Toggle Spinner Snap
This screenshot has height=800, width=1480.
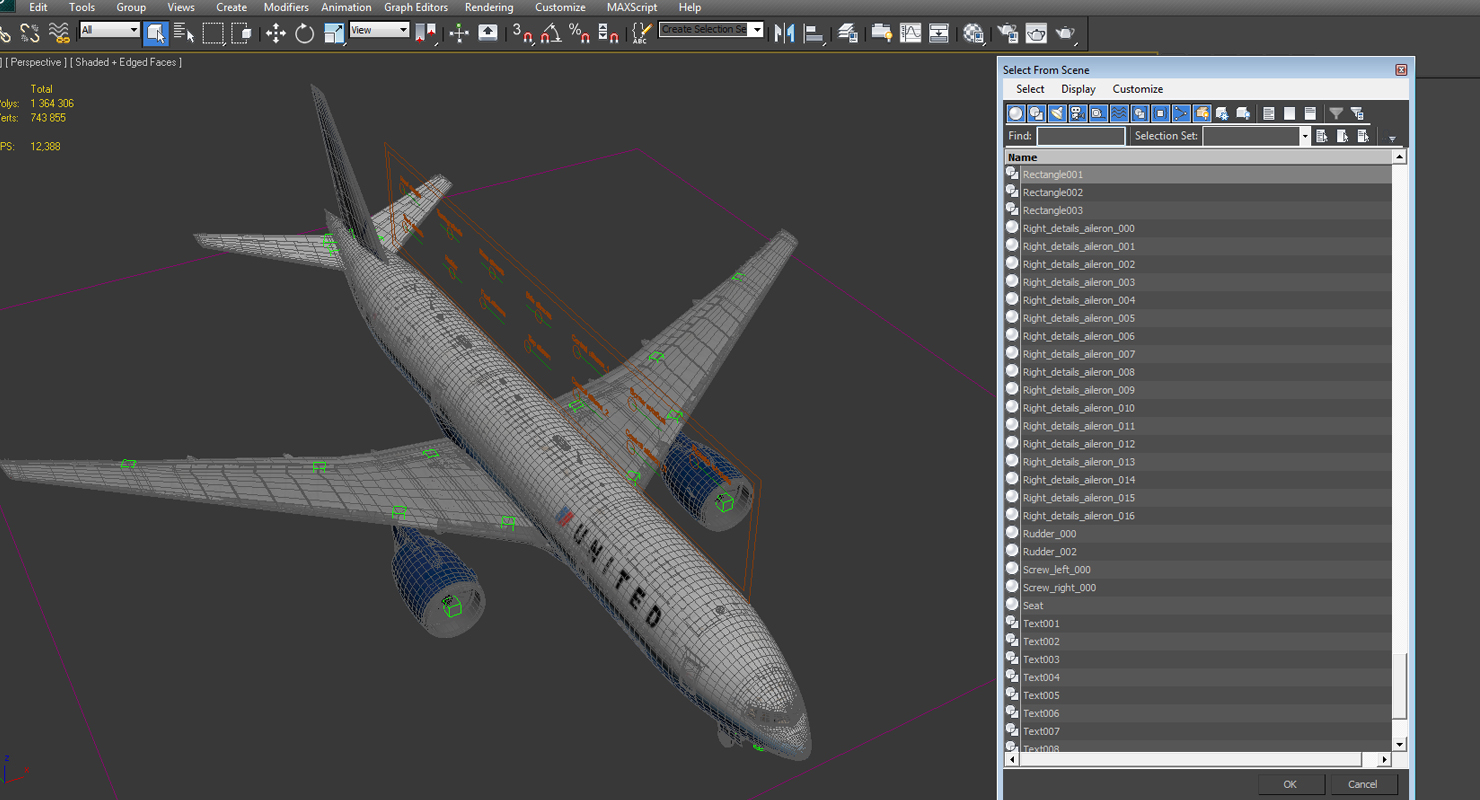click(608, 33)
